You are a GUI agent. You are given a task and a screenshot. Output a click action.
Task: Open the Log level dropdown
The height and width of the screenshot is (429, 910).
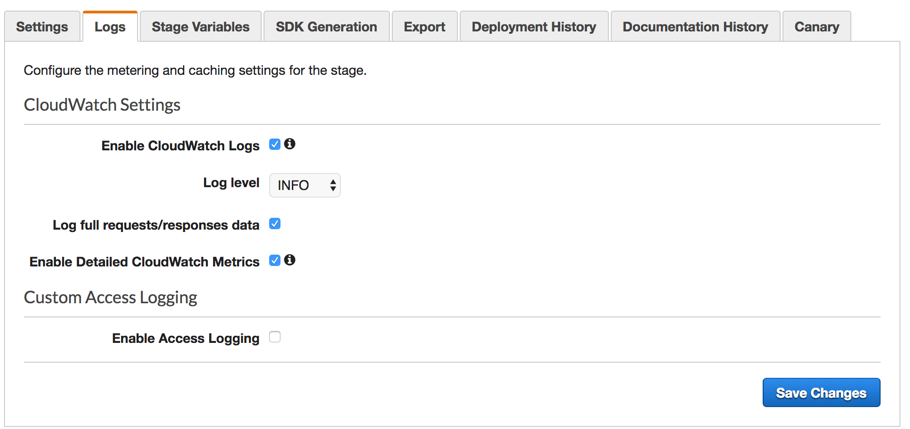coord(305,185)
